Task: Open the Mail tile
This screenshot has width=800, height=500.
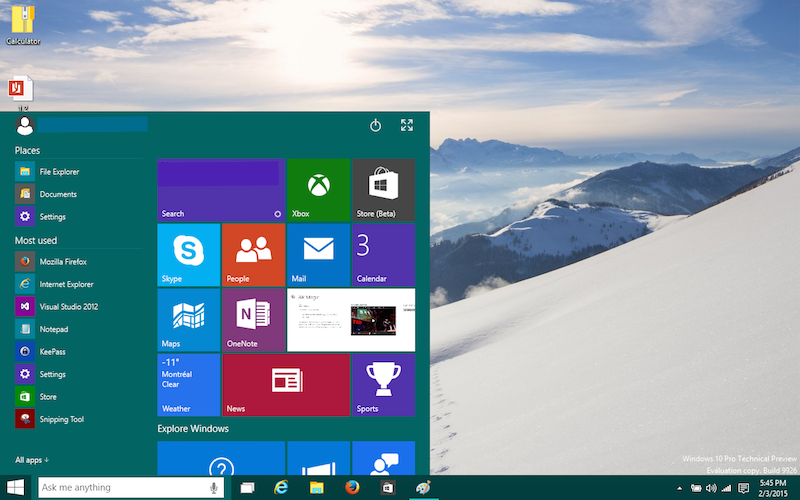Action: [318, 254]
